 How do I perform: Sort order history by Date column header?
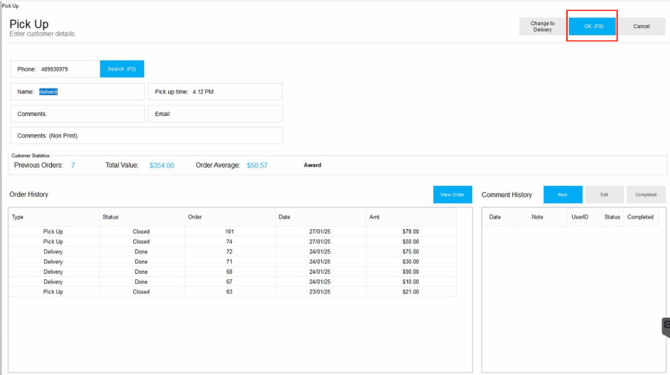pyautogui.click(x=320, y=217)
